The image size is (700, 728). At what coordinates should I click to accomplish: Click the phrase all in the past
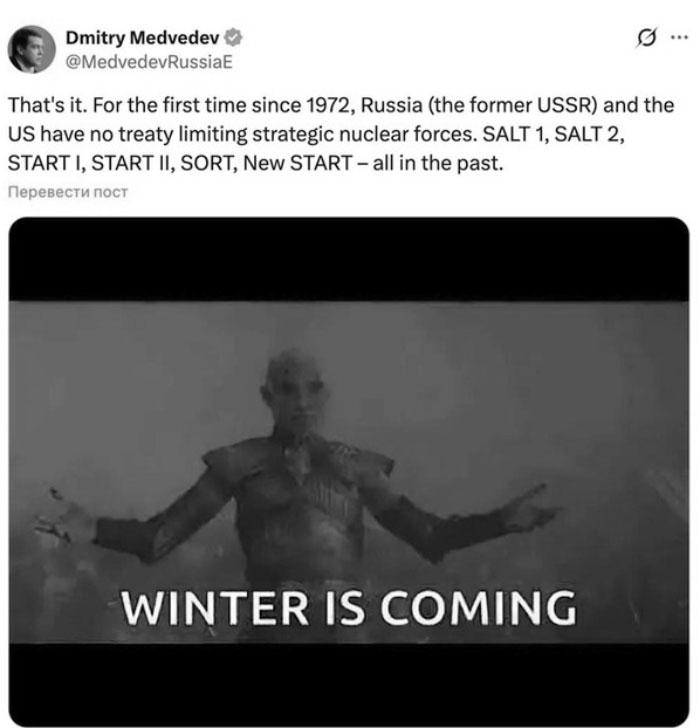(x=437, y=163)
